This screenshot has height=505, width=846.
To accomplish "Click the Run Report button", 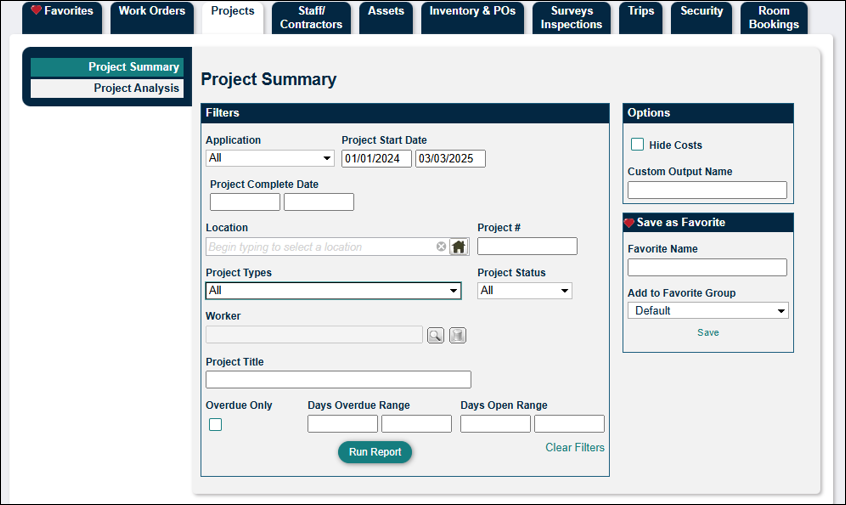I will pos(375,452).
